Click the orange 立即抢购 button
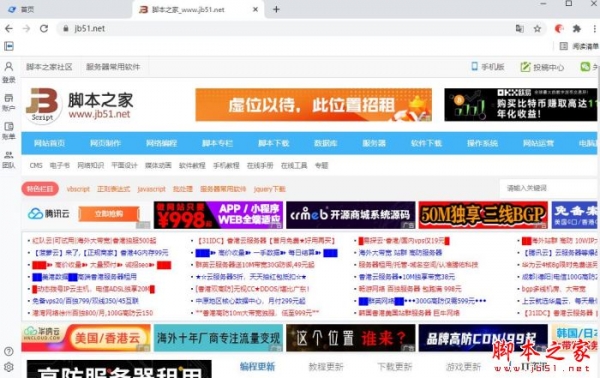600x378 pixels. point(109,214)
